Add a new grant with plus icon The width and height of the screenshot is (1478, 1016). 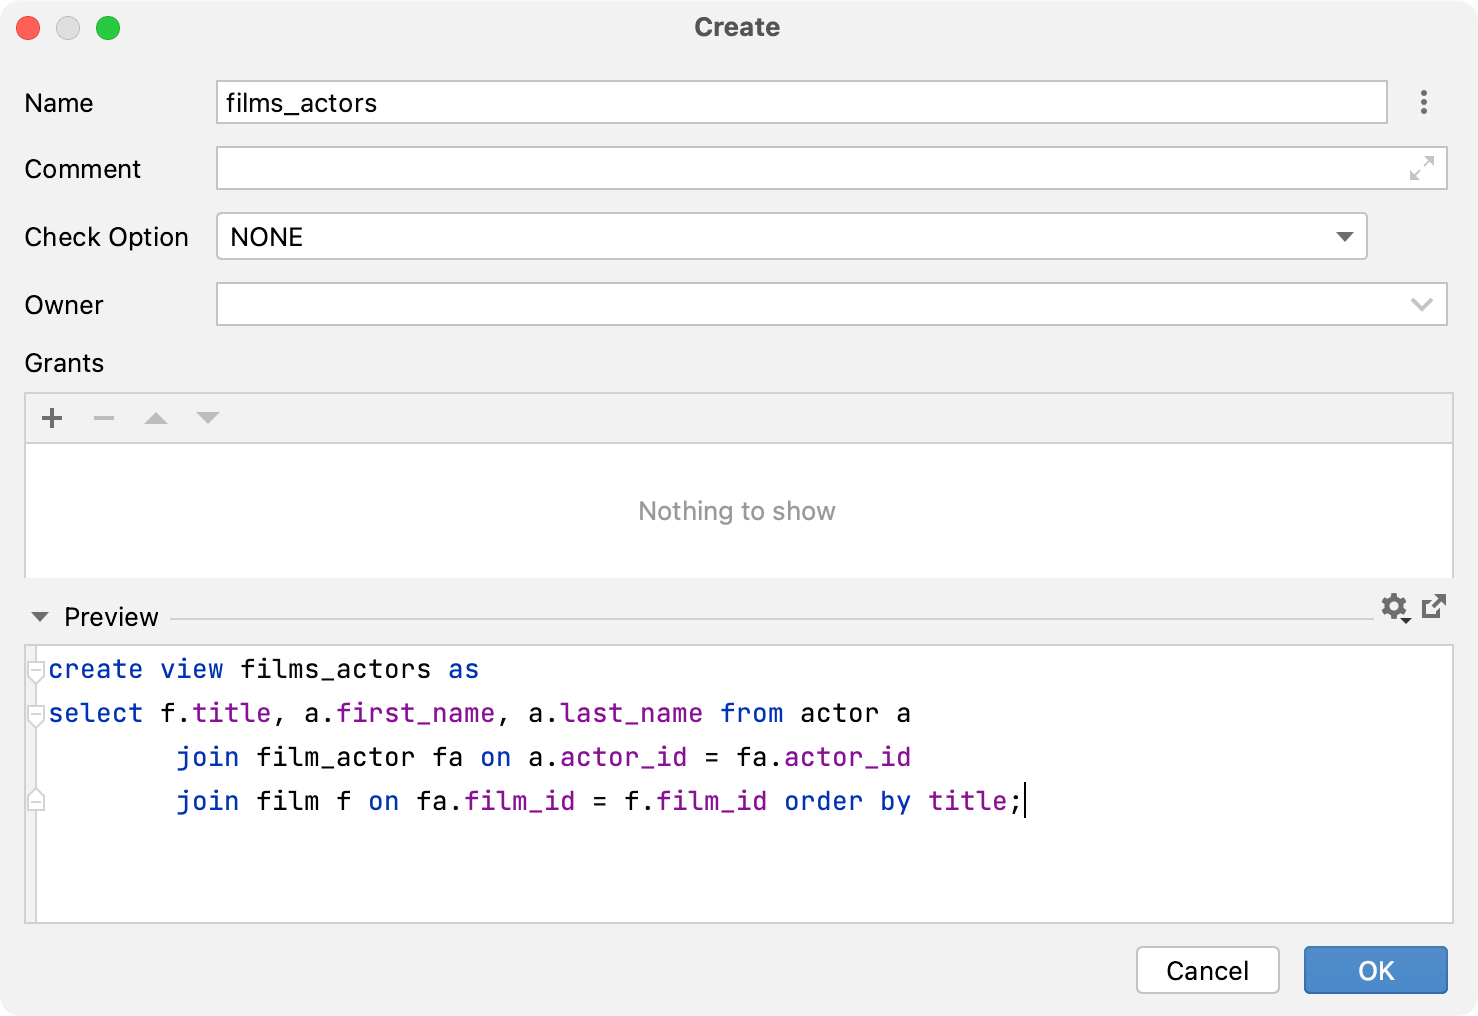(52, 418)
